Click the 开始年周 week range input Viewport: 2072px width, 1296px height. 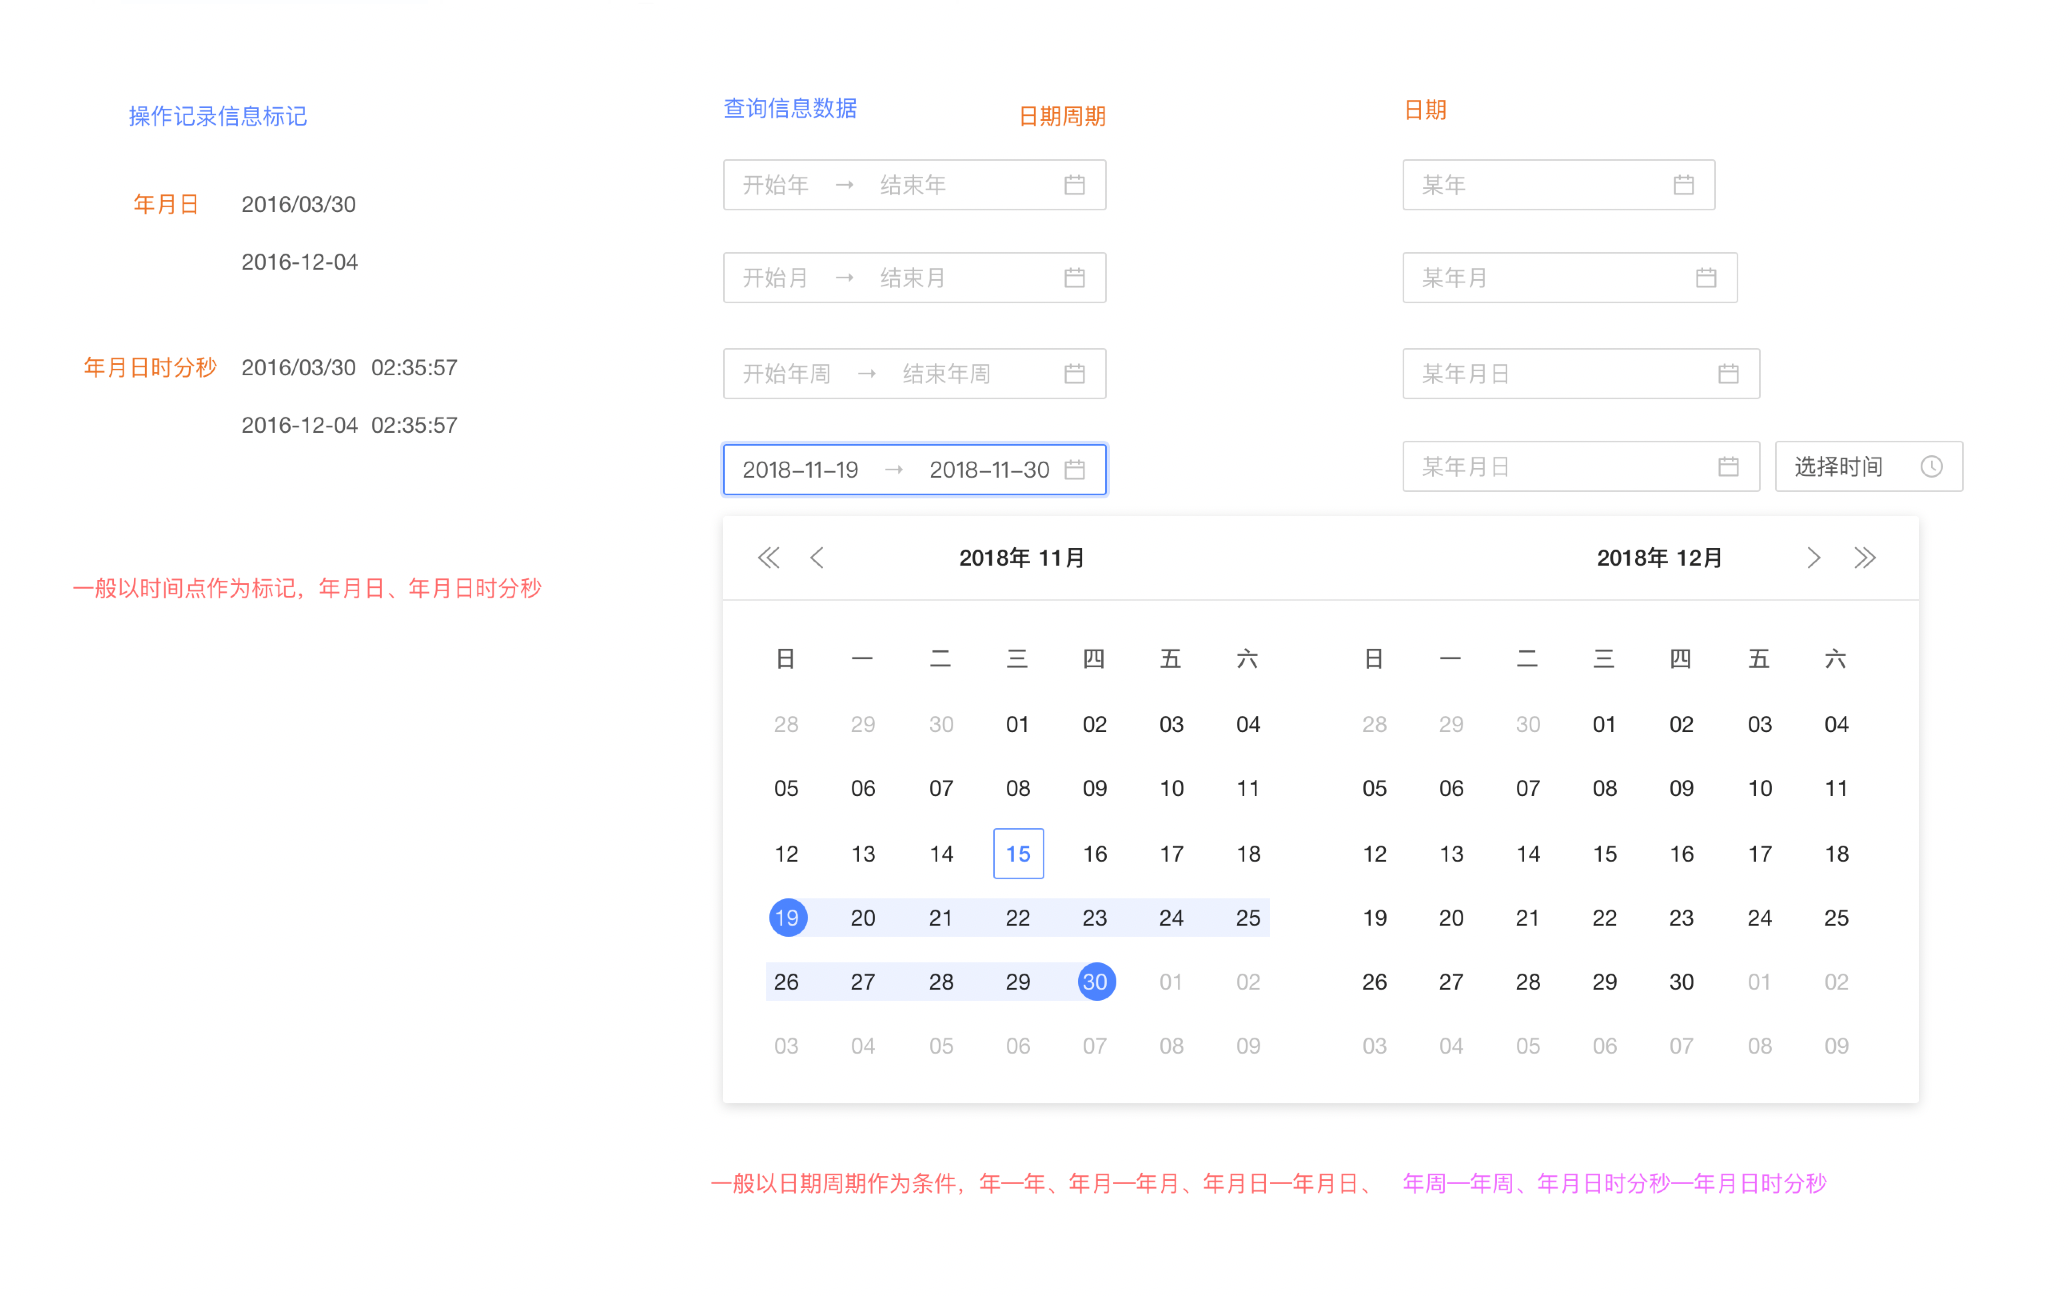(787, 374)
